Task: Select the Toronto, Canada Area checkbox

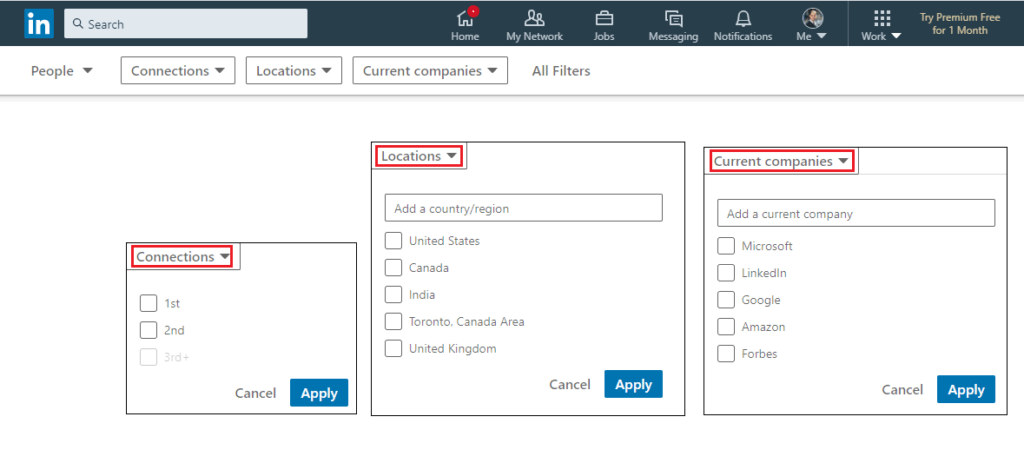Action: pyautogui.click(x=394, y=322)
